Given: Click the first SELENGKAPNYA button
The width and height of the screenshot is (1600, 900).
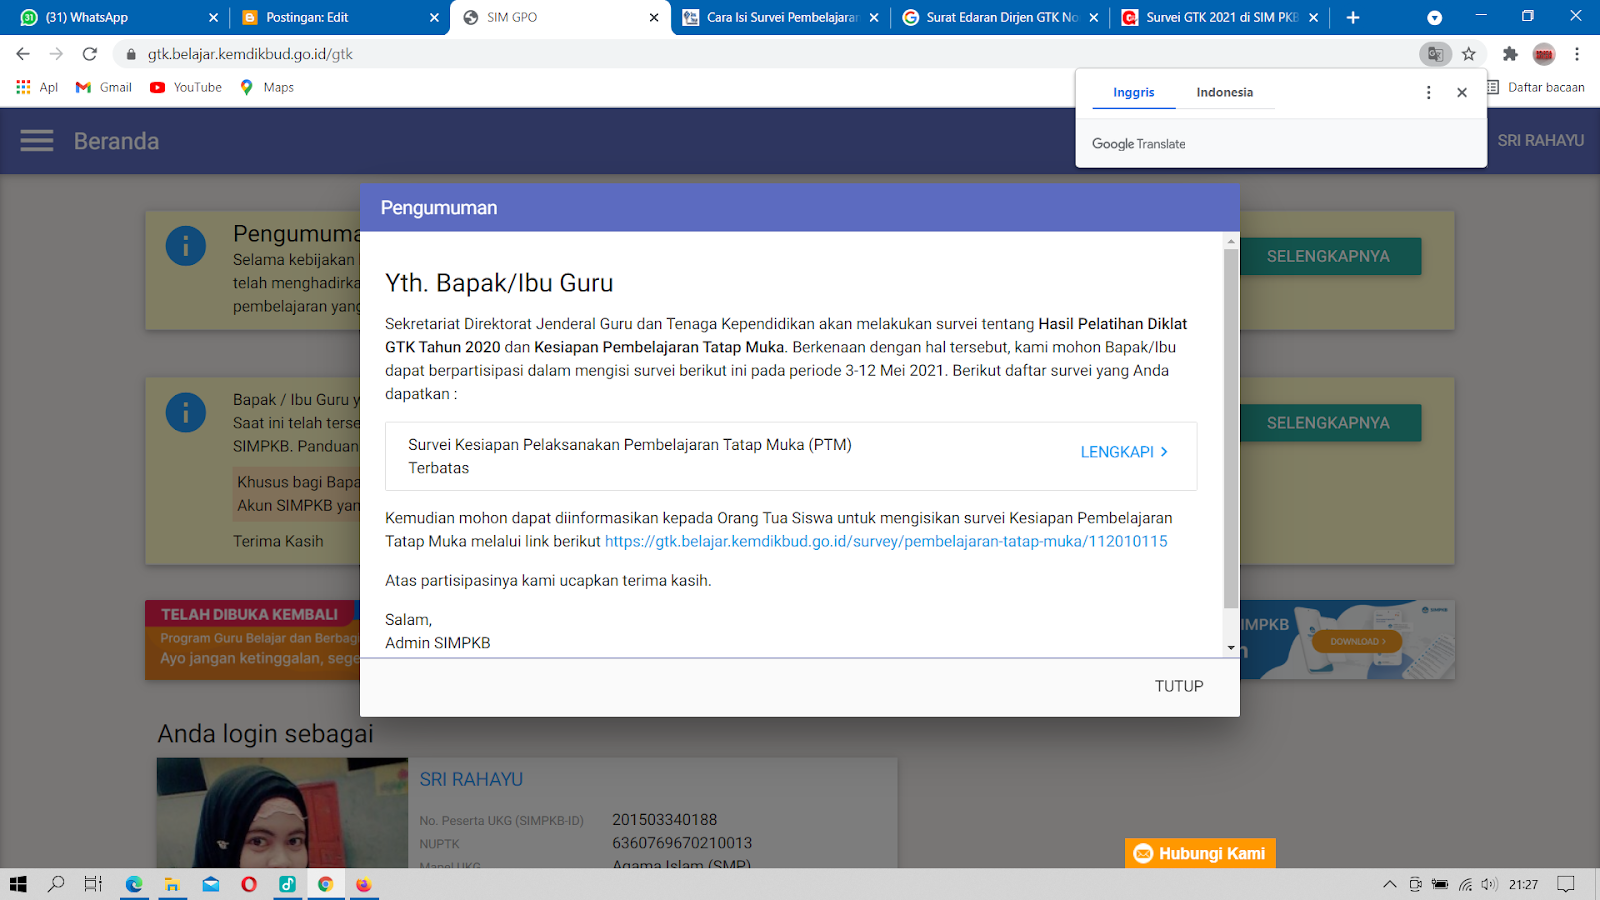Looking at the screenshot, I should [1330, 256].
